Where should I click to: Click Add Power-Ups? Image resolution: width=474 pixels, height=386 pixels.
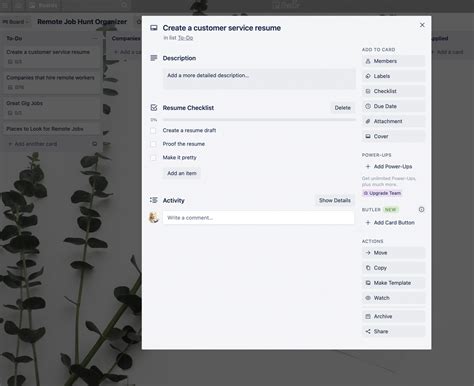393,166
